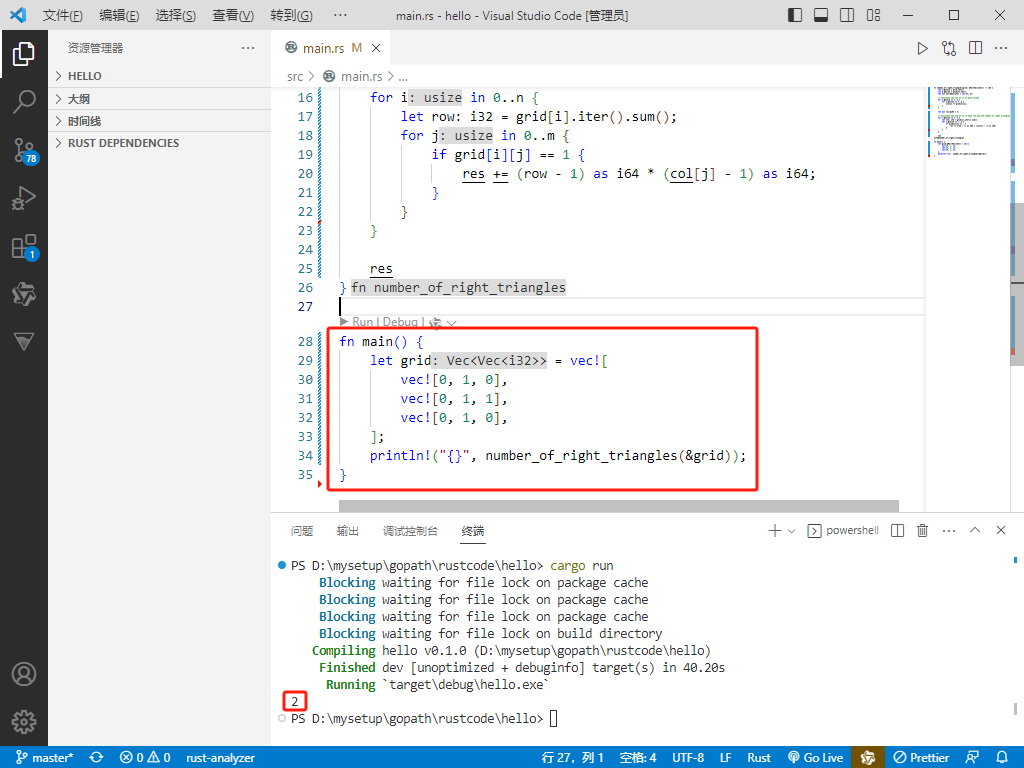Add a new terminal with plus icon
The width and height of the screenshot is (1024, 768).
tap(775, 531)
